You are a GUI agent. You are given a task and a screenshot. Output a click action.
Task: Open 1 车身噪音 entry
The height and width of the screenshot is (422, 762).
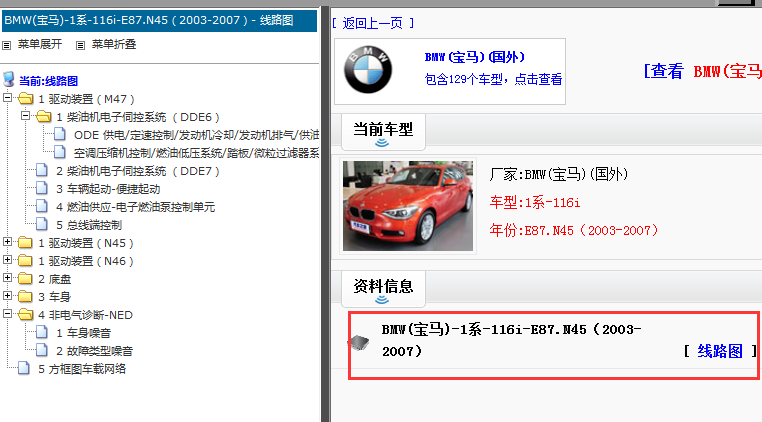coord(83,333)
